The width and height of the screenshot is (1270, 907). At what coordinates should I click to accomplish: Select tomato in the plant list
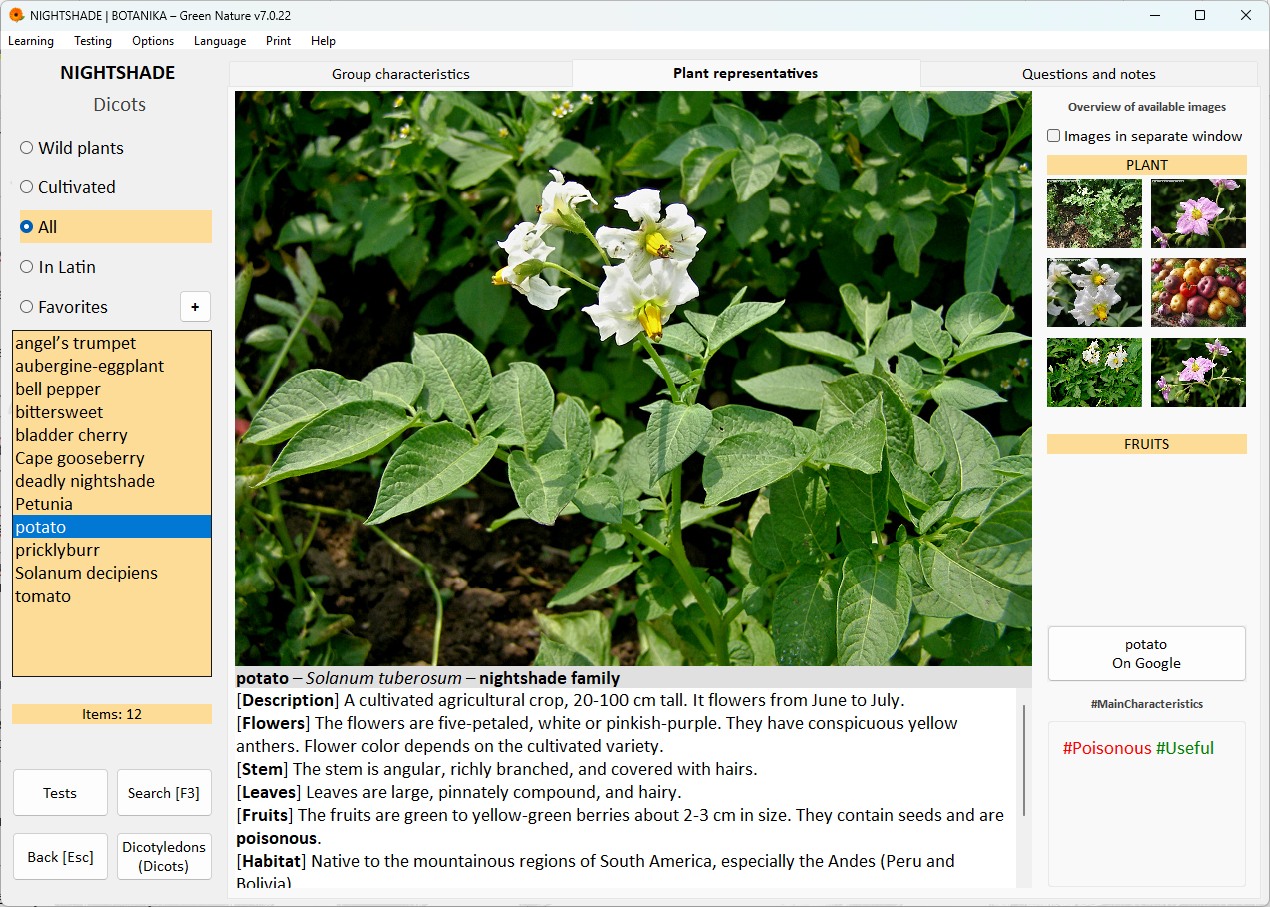pyautogui.click(x=112, y=596)
